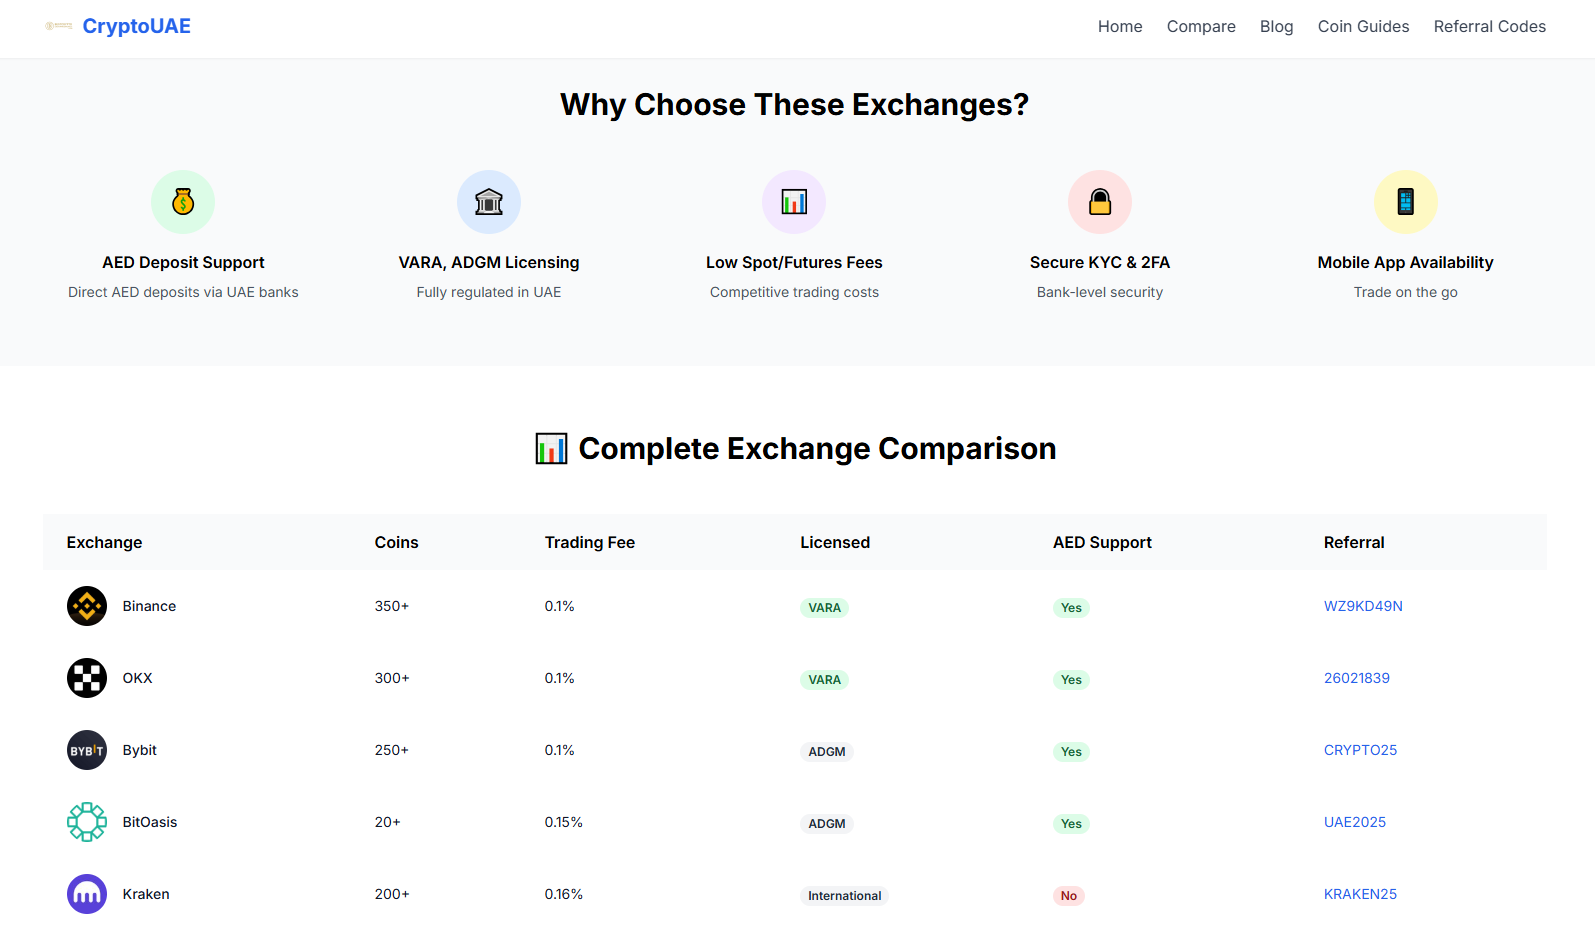Click the 0.16% trading fee for Kraken
Viewport: 1595px width, 943px height.
[564, 894]
